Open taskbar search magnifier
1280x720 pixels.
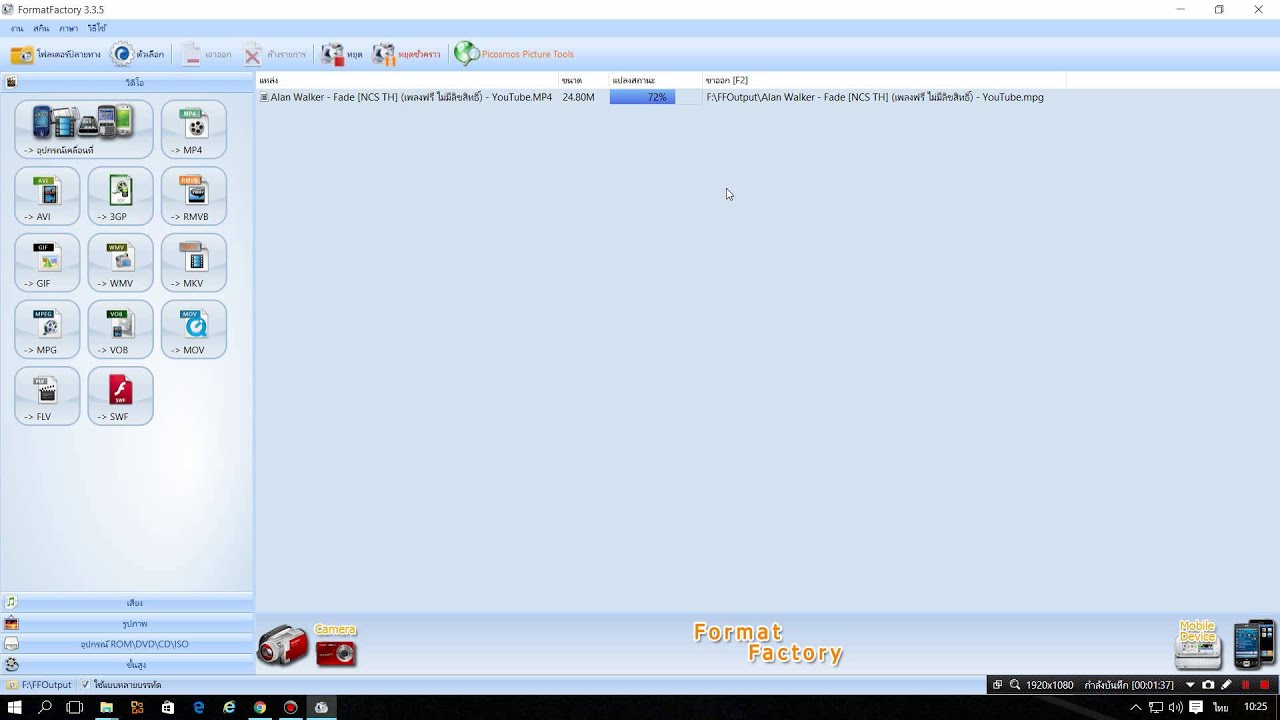[45, 707]
